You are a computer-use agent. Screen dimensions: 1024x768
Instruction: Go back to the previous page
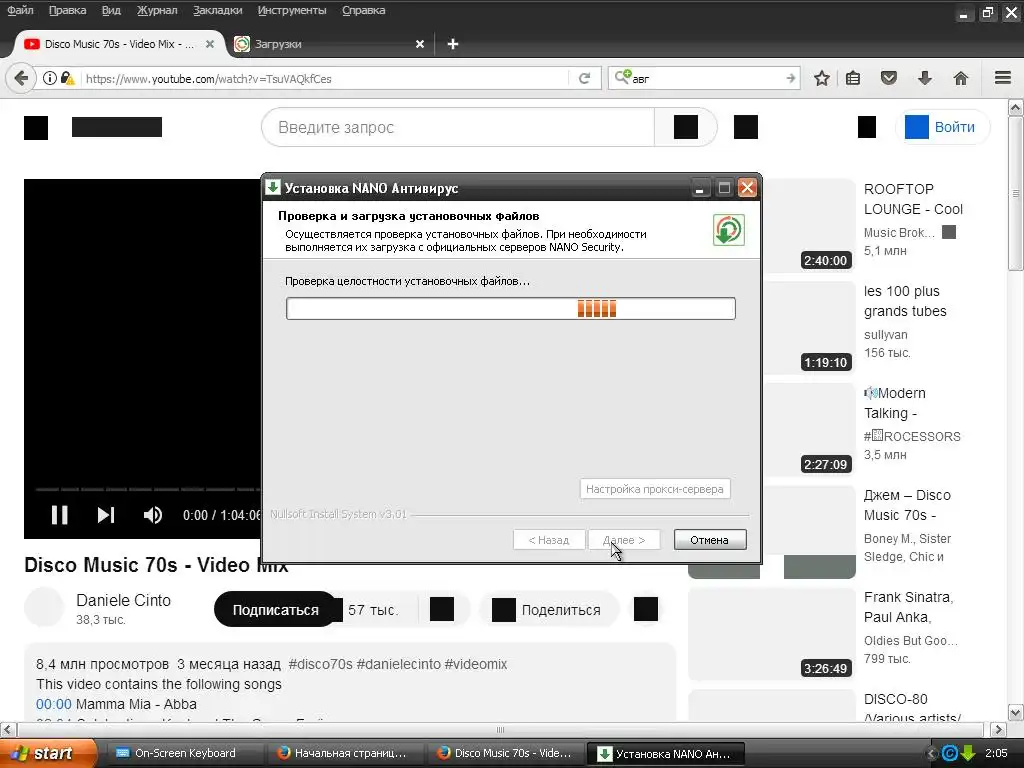[x=21, y=78]
